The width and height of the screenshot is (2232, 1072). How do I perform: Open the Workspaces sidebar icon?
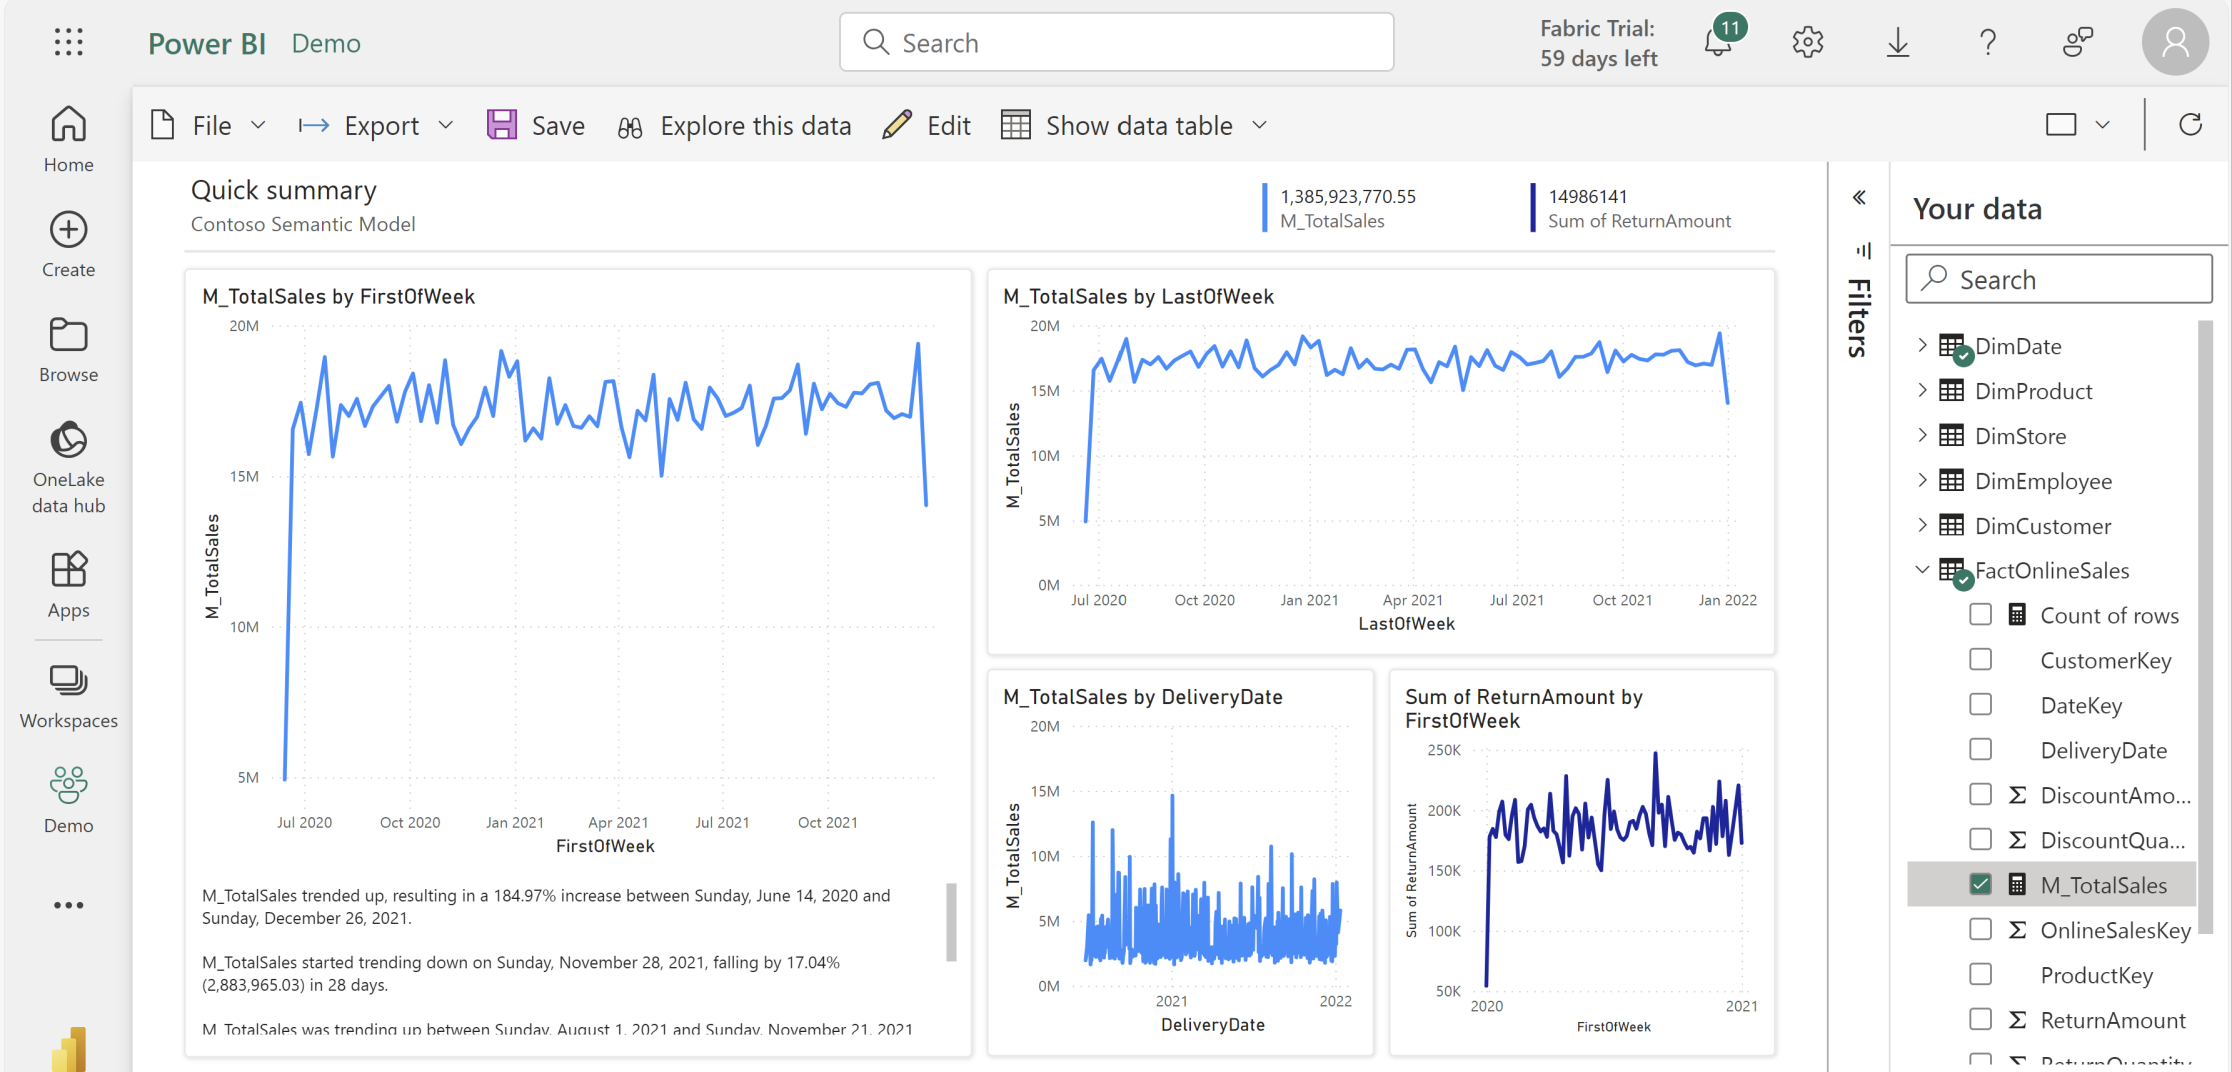pos(68,697)
